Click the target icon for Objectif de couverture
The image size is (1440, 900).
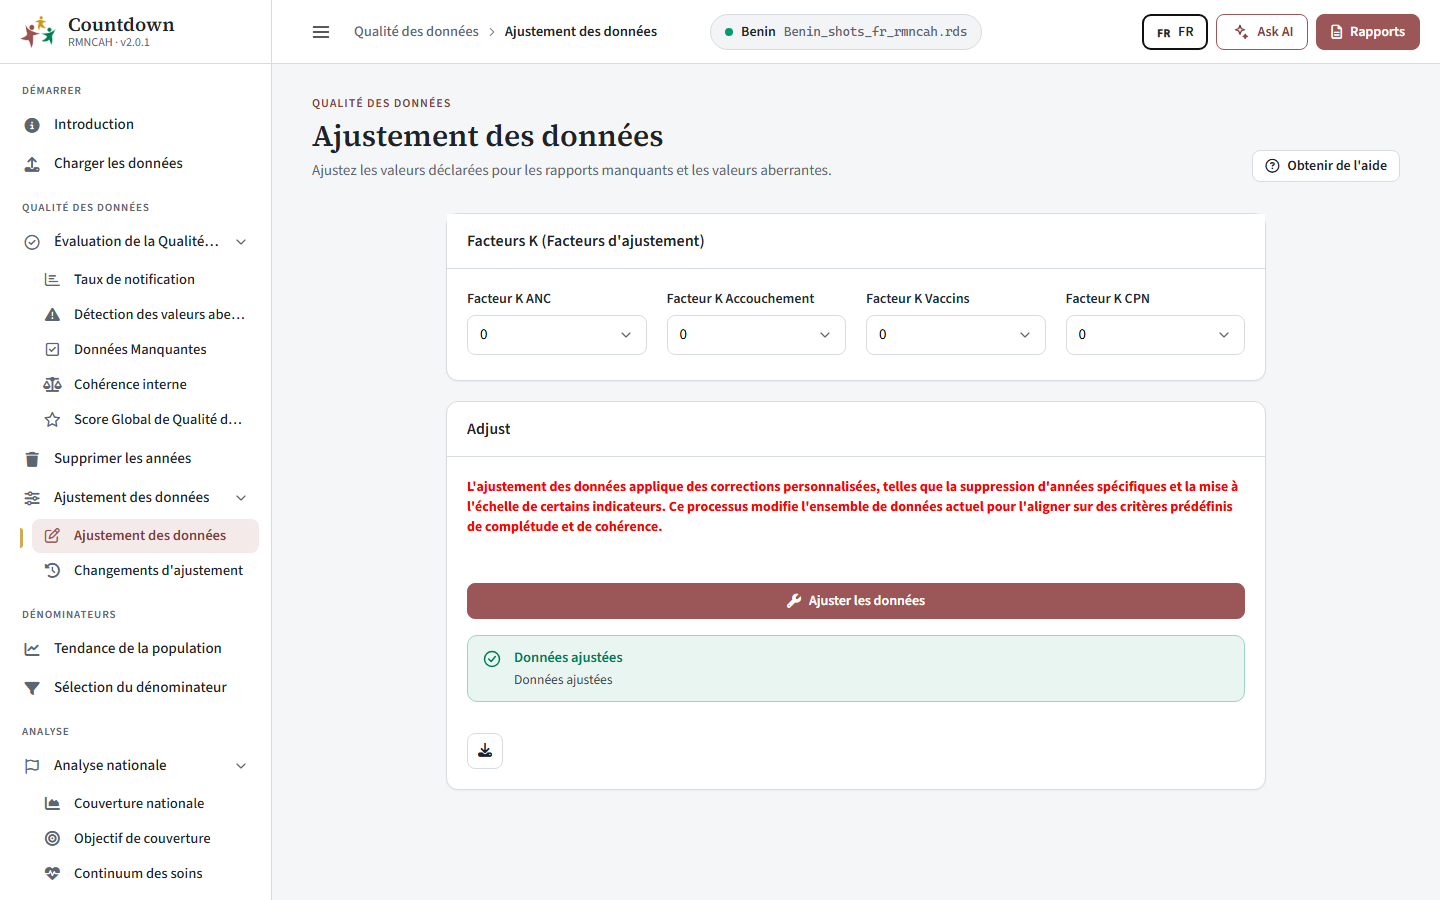(x=52, y=839)
